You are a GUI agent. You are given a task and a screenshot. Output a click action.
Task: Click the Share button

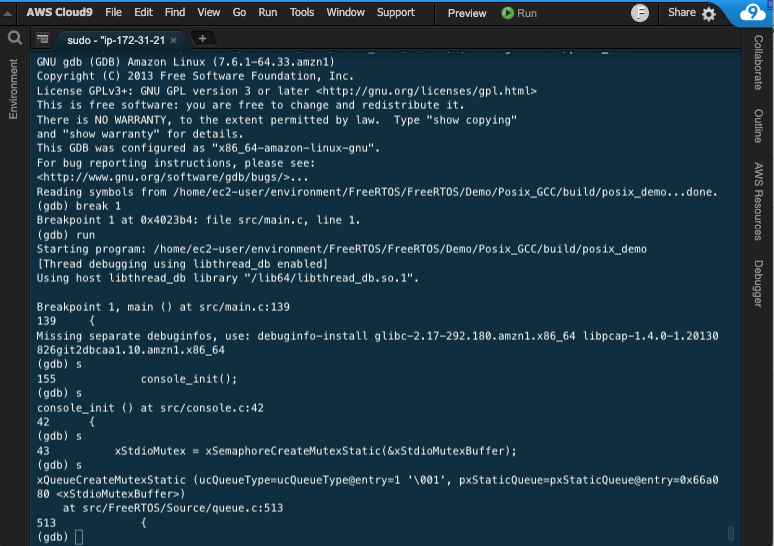pos(682,12)
